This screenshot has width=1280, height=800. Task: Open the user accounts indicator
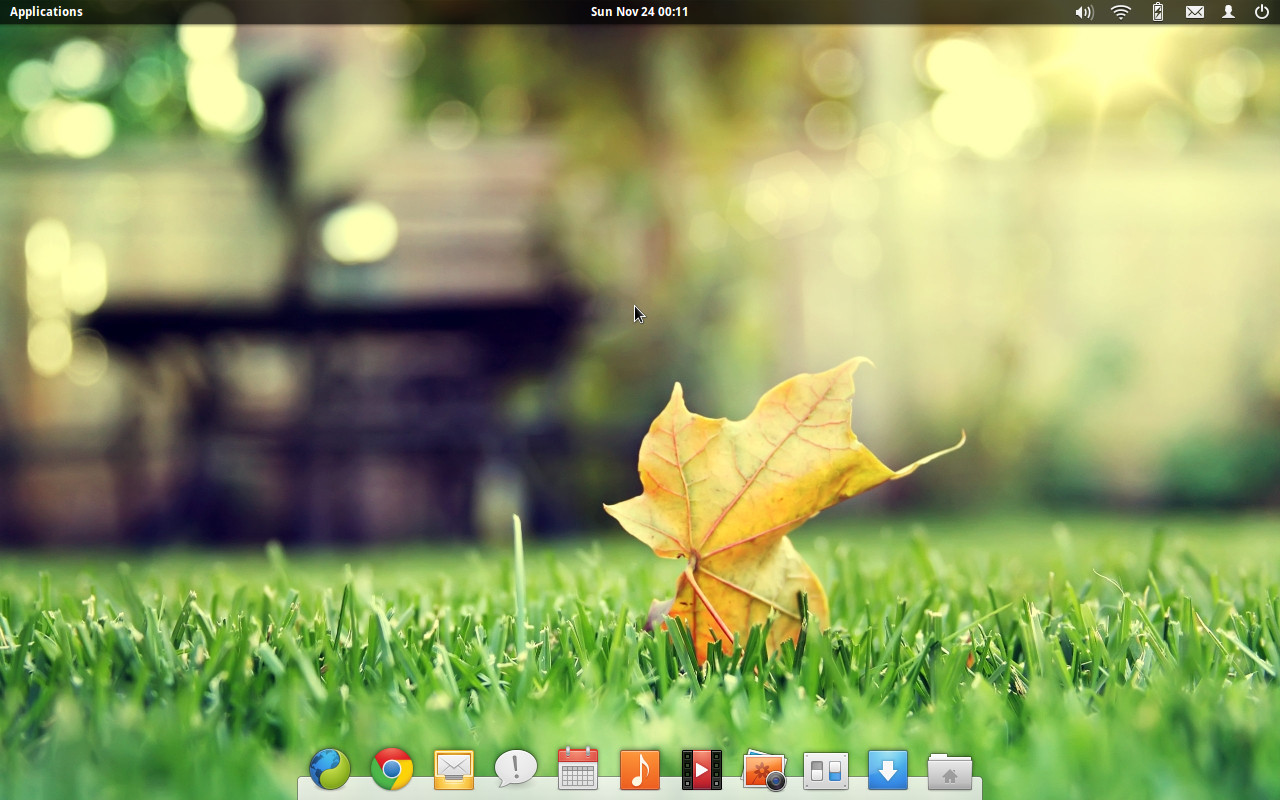click(1229, 12)
